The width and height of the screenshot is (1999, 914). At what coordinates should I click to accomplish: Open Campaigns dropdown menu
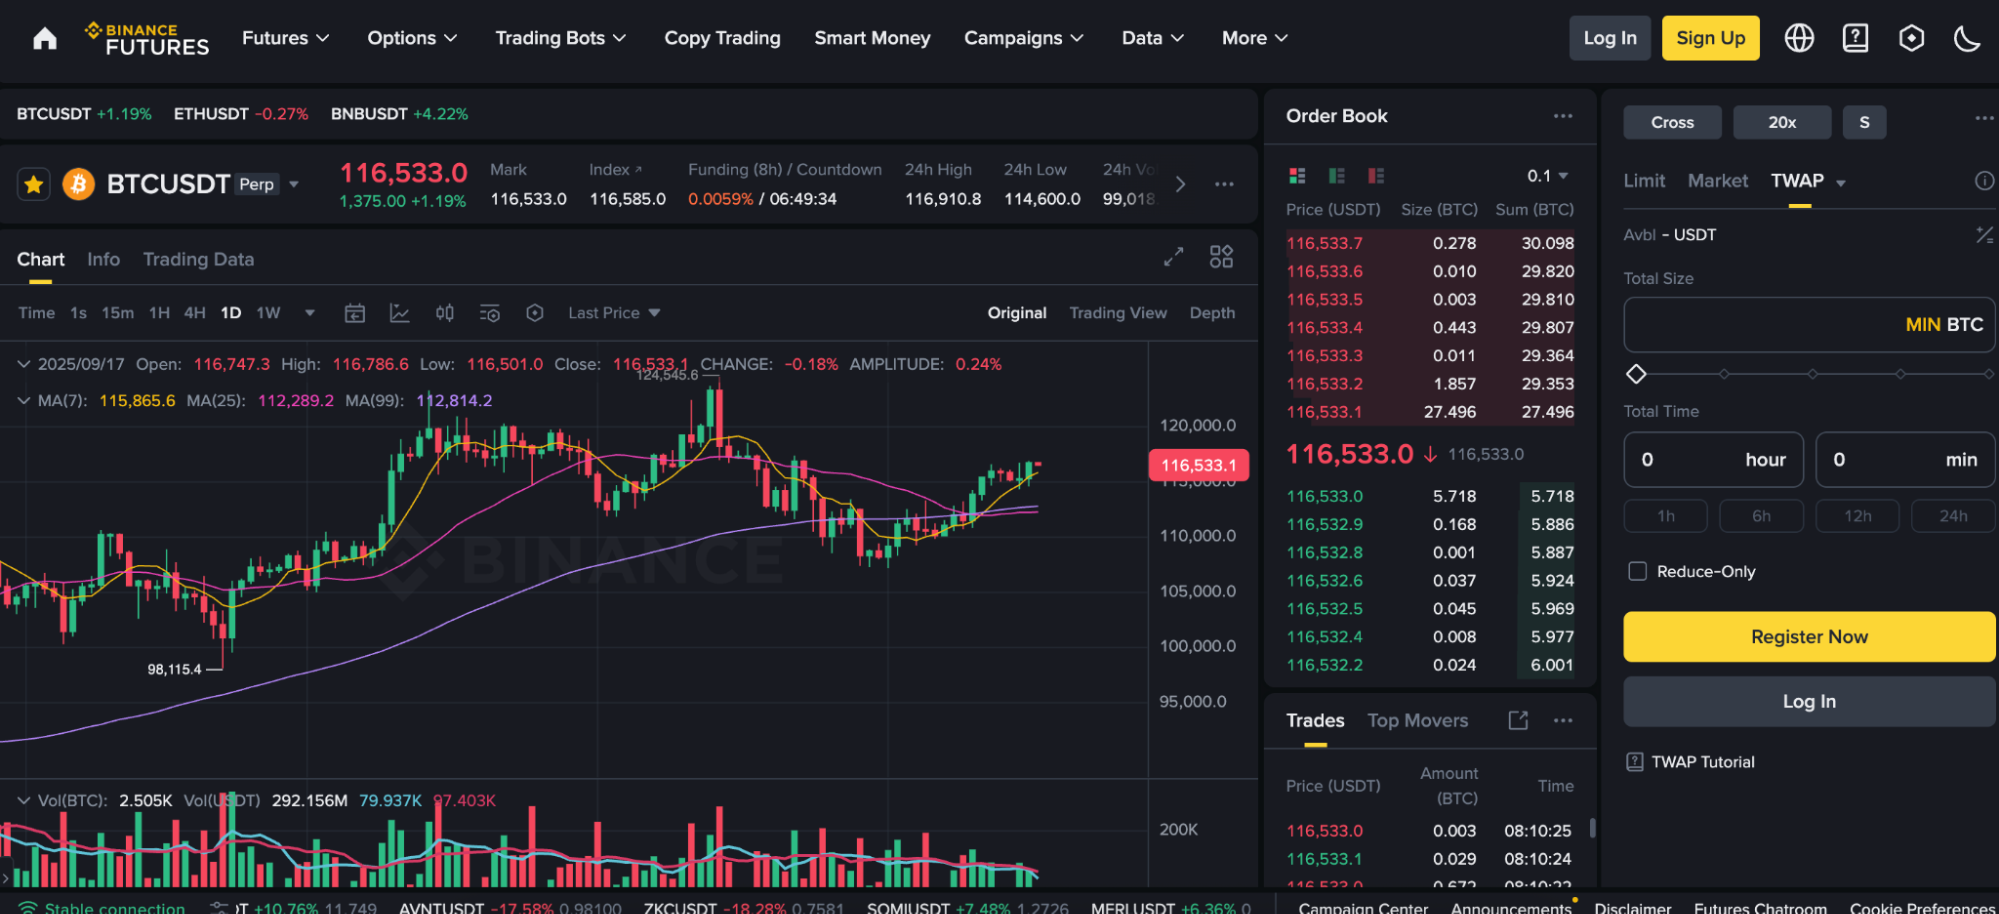click(1023, 38)
